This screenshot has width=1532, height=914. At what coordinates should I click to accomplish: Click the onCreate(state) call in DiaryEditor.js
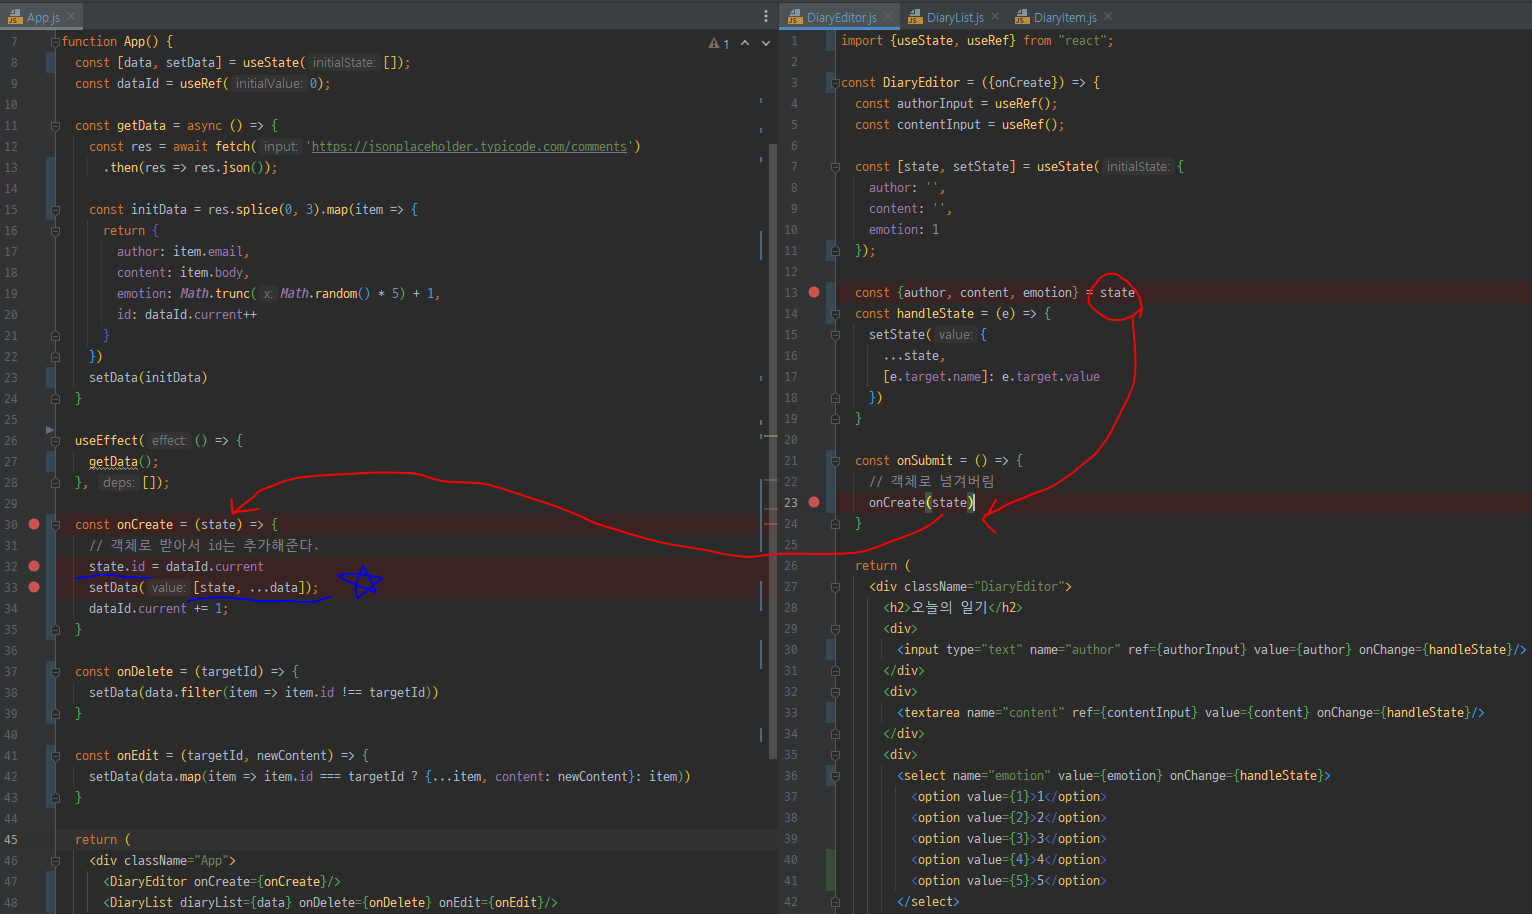click(921, 502)
